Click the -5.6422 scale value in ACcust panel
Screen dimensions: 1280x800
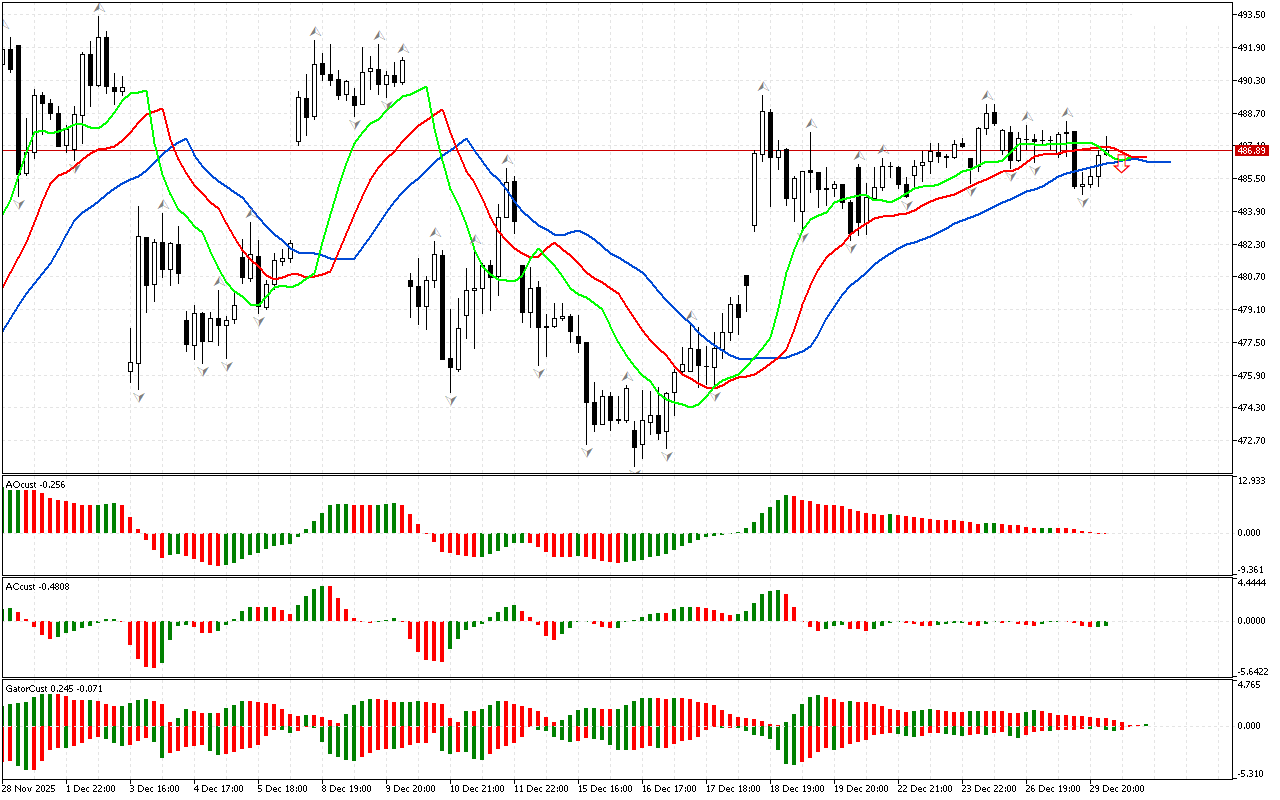coord(1252,671)
